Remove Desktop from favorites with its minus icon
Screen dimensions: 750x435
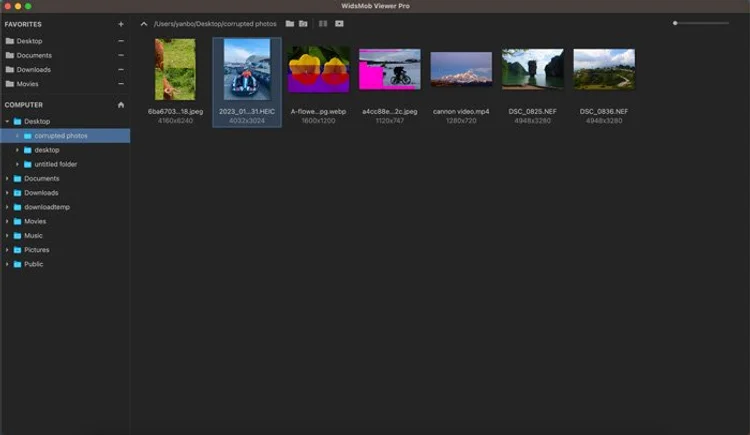121,41
